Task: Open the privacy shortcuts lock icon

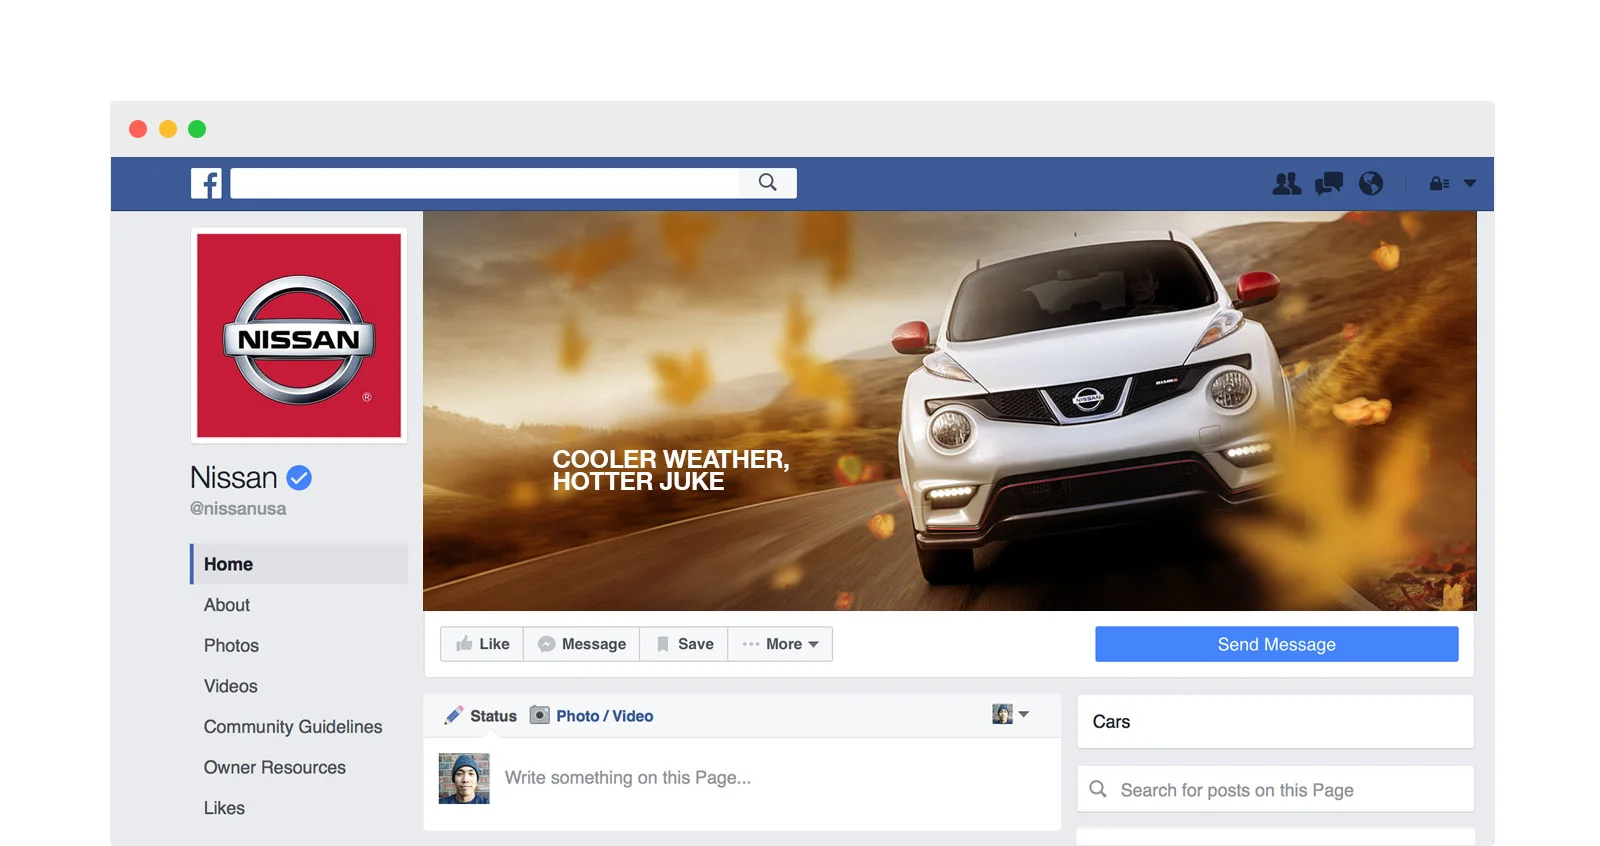Action: (x=1439, y=183)
